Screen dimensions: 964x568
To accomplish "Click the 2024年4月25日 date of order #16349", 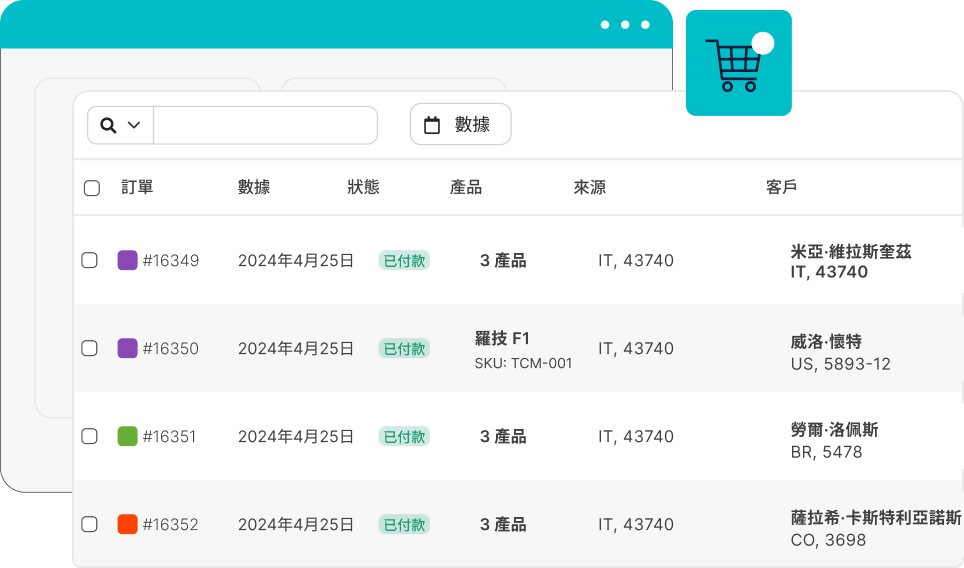I will click(296, 261).
